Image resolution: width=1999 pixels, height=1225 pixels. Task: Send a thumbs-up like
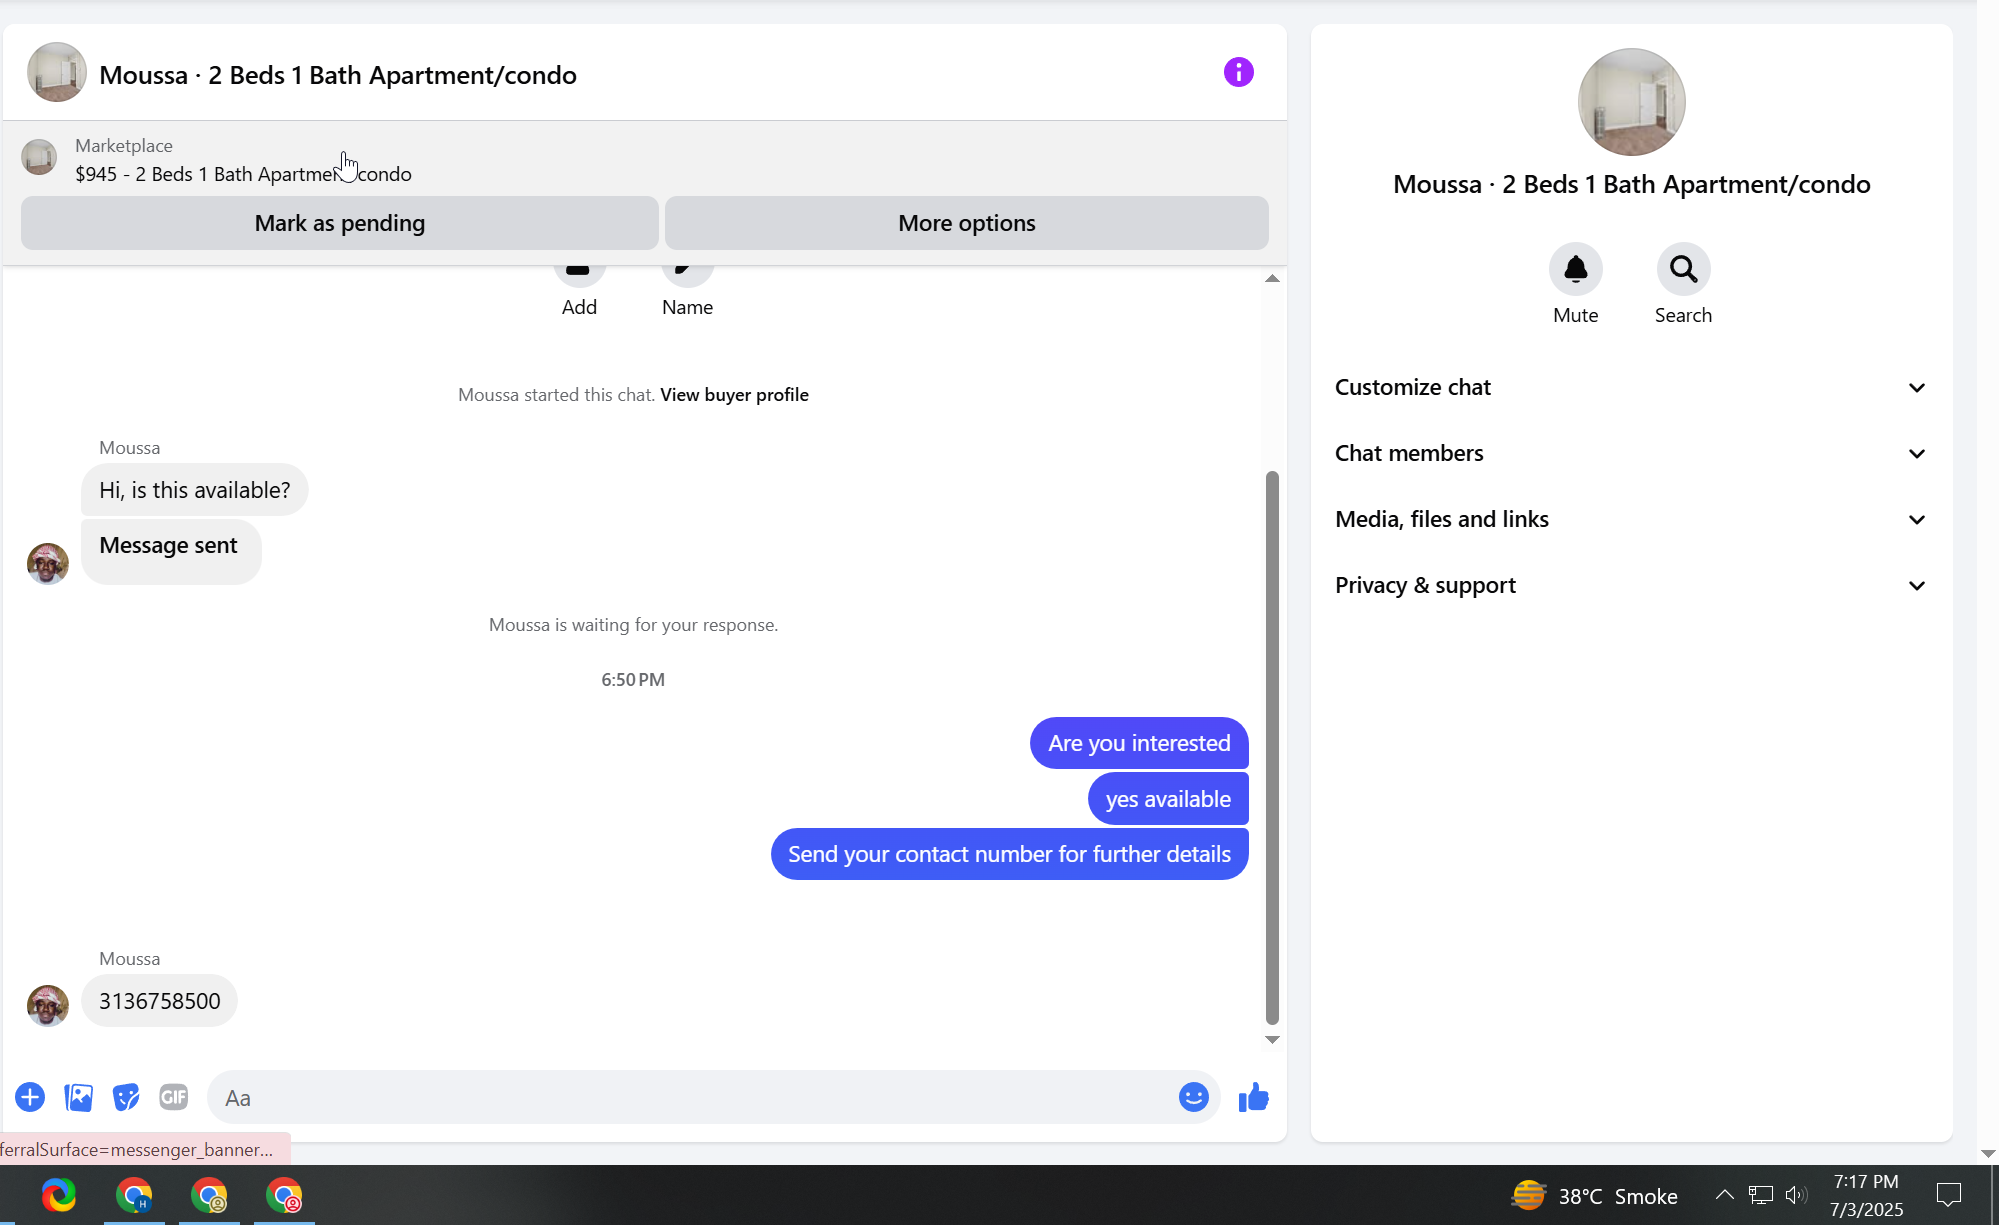point(1253,1097)
